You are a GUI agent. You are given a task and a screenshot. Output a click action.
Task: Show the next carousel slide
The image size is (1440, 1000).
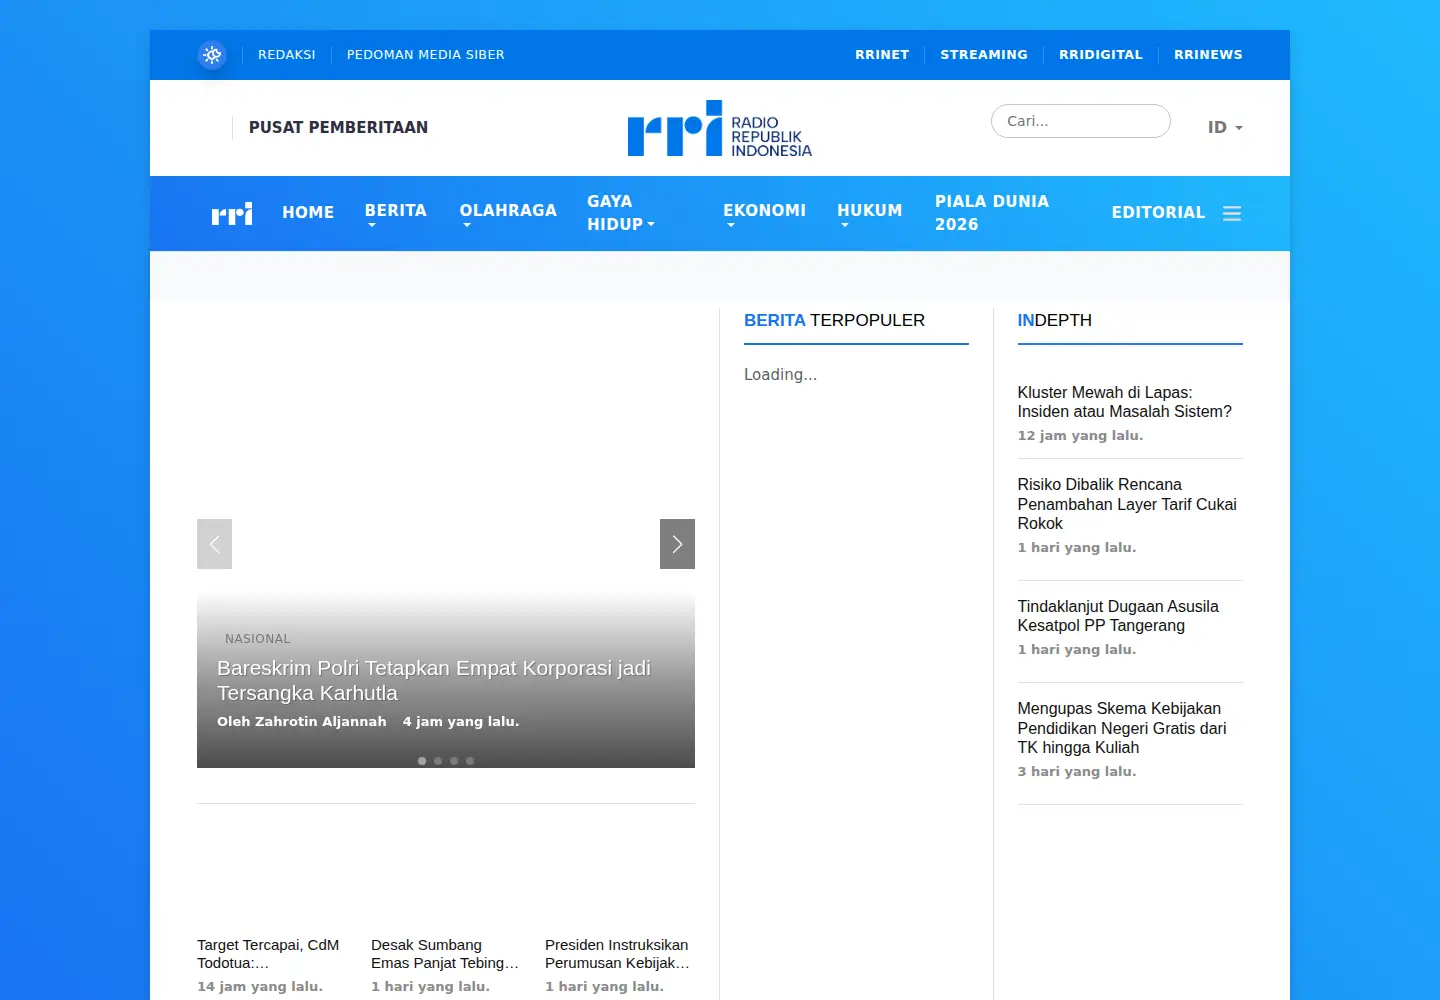tap(677, 544)
